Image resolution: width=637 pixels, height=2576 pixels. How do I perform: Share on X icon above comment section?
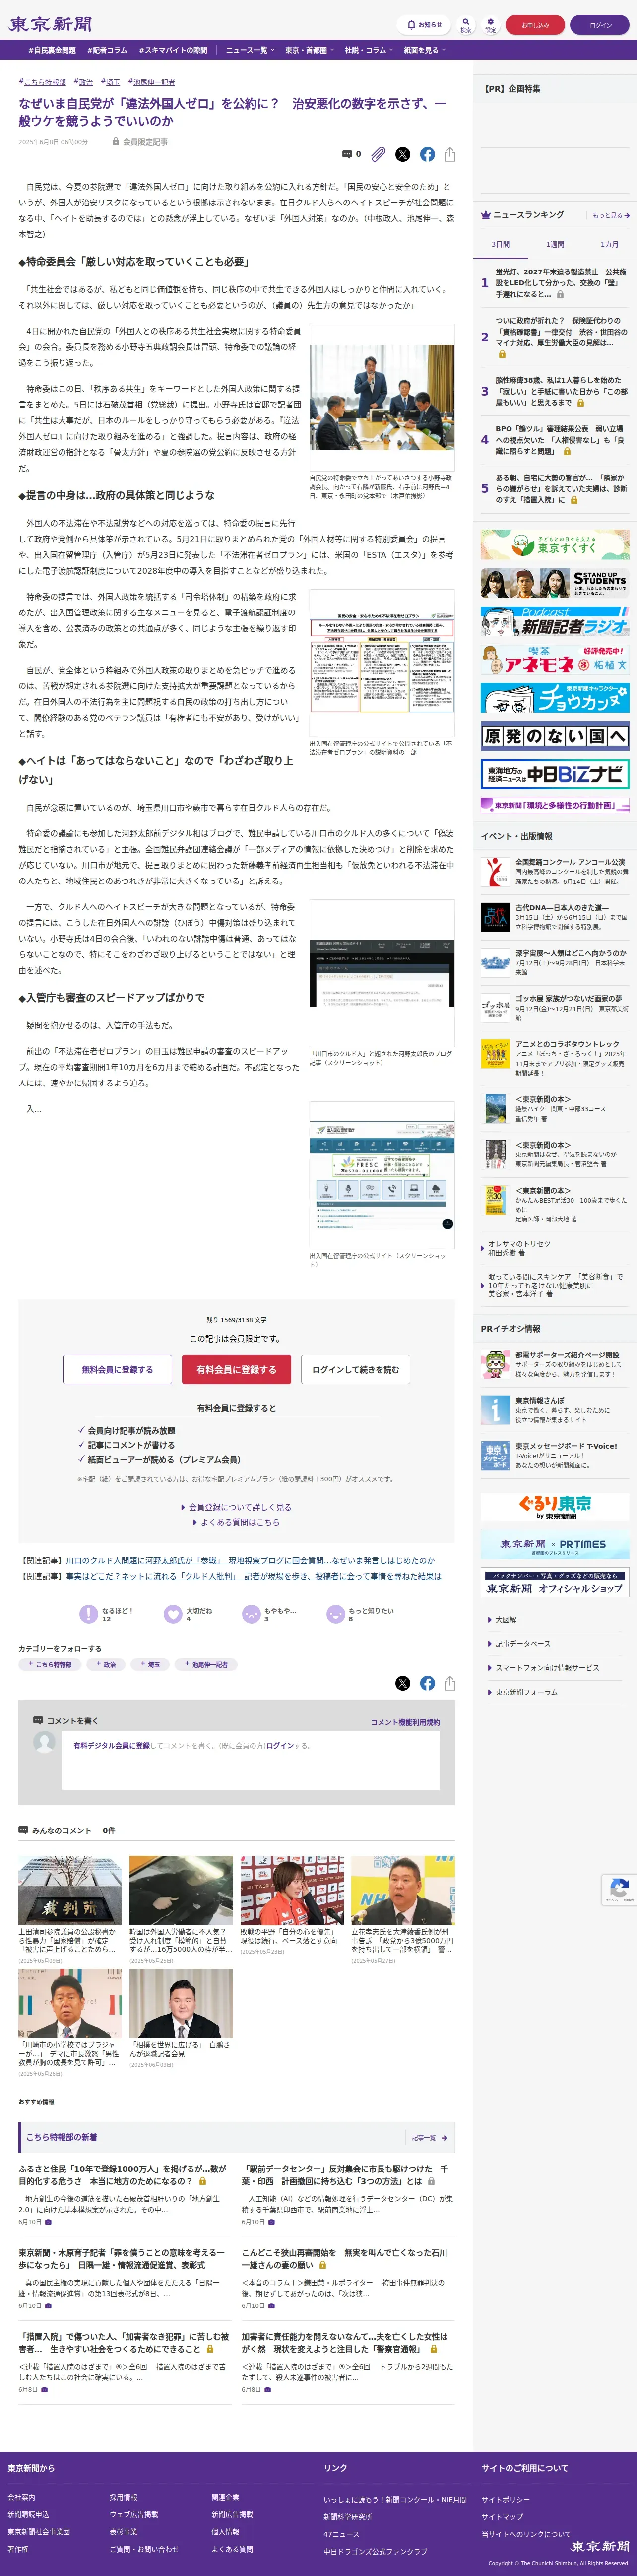tap(402, 1683)
